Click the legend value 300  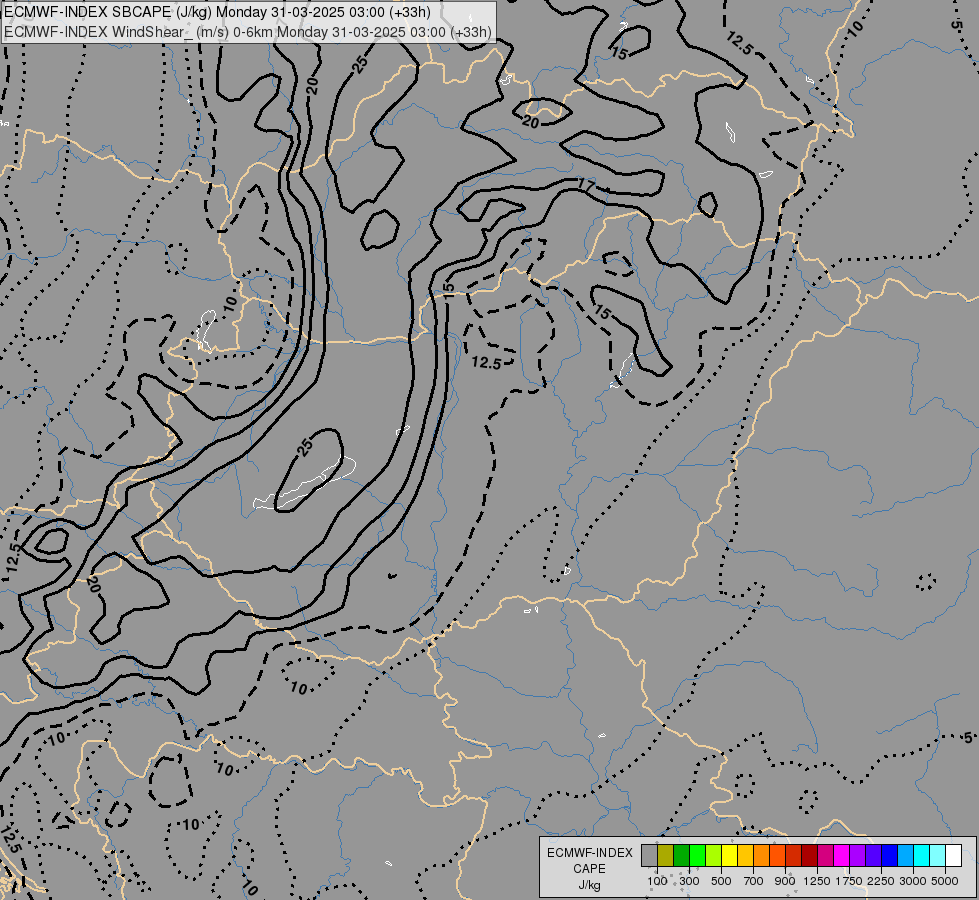(x=689, y=881)
